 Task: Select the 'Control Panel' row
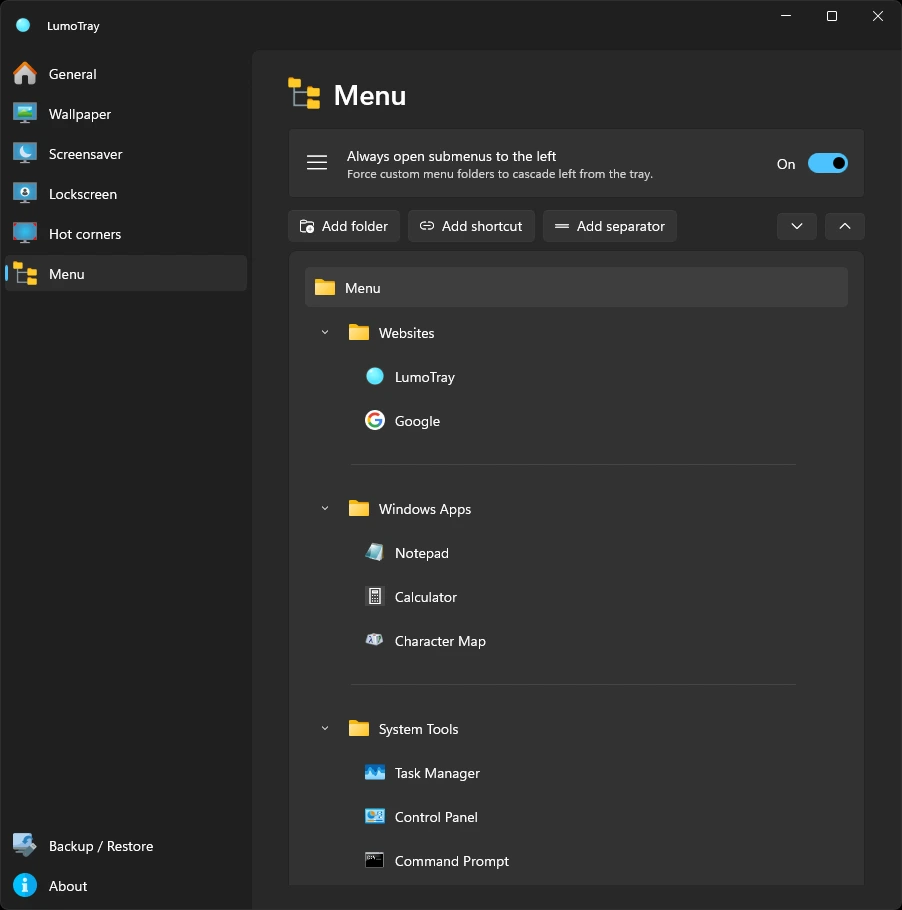click(576, 817)
